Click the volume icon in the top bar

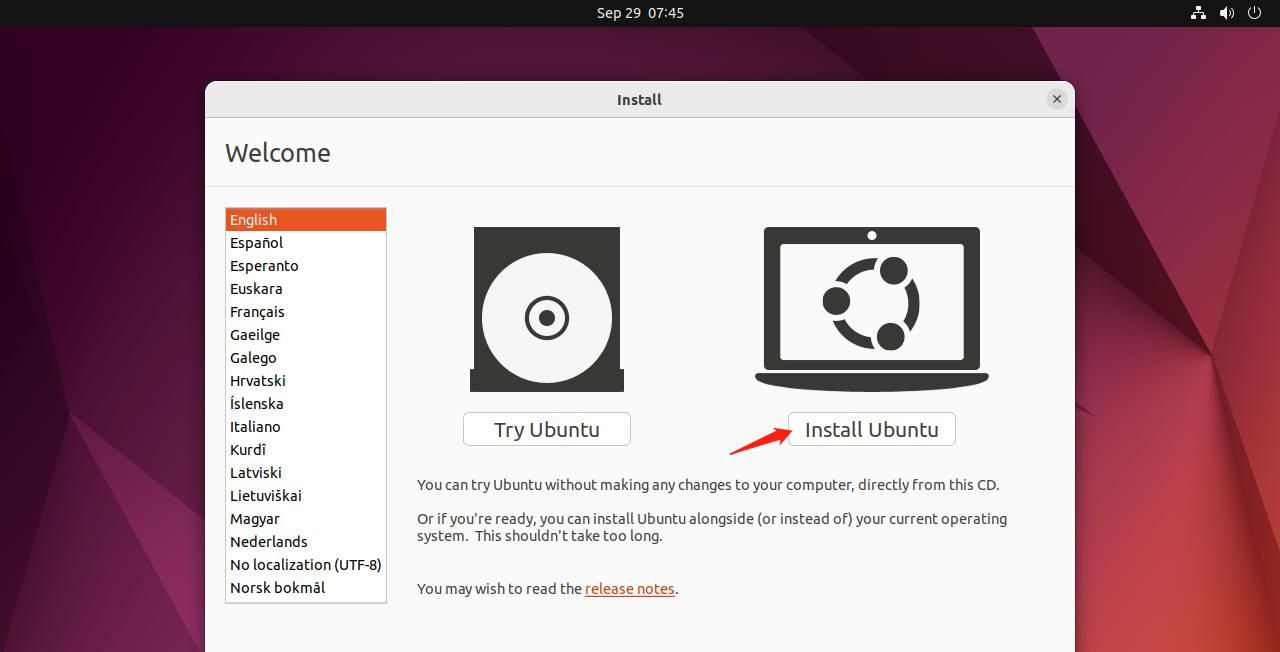[x=1226, y=13]
